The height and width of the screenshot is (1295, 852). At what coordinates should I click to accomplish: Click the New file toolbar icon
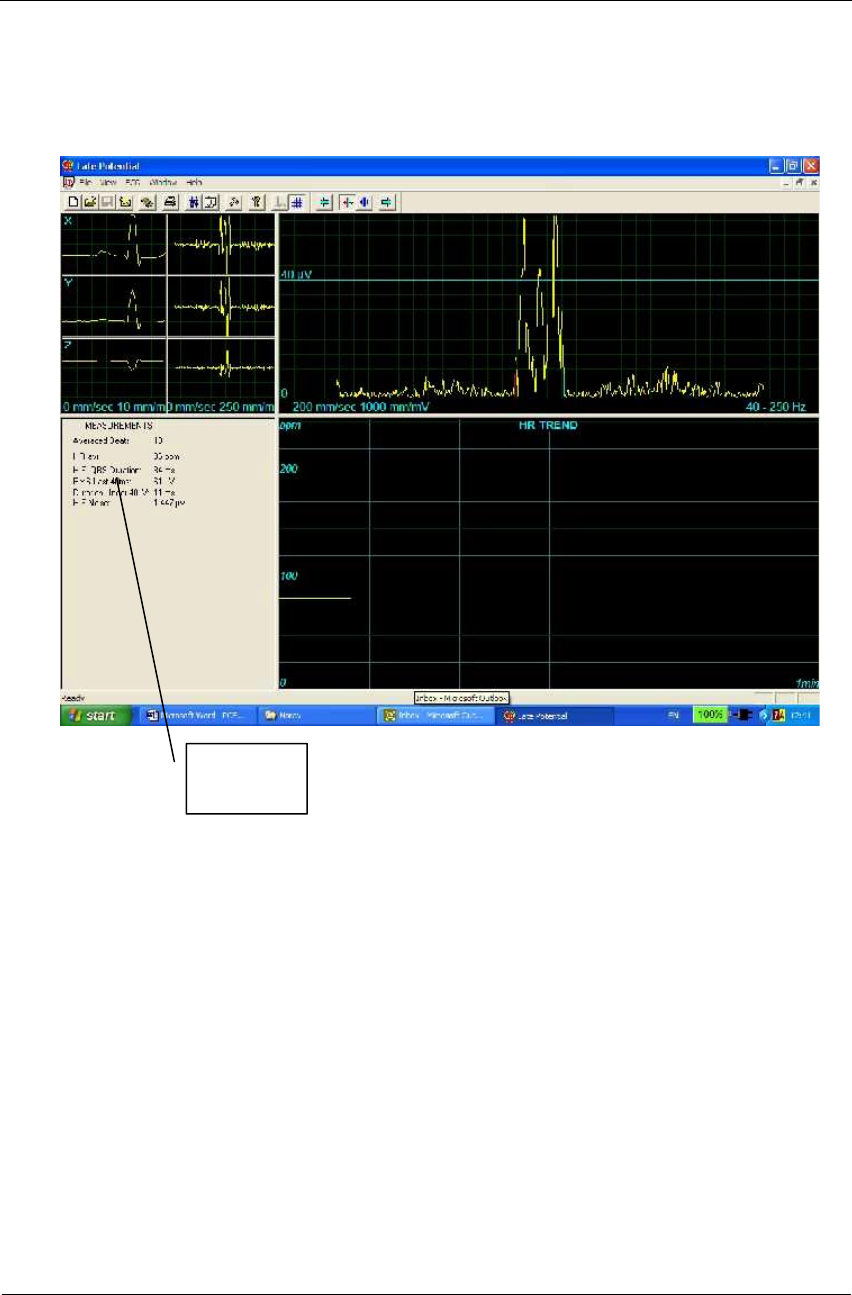74,202
